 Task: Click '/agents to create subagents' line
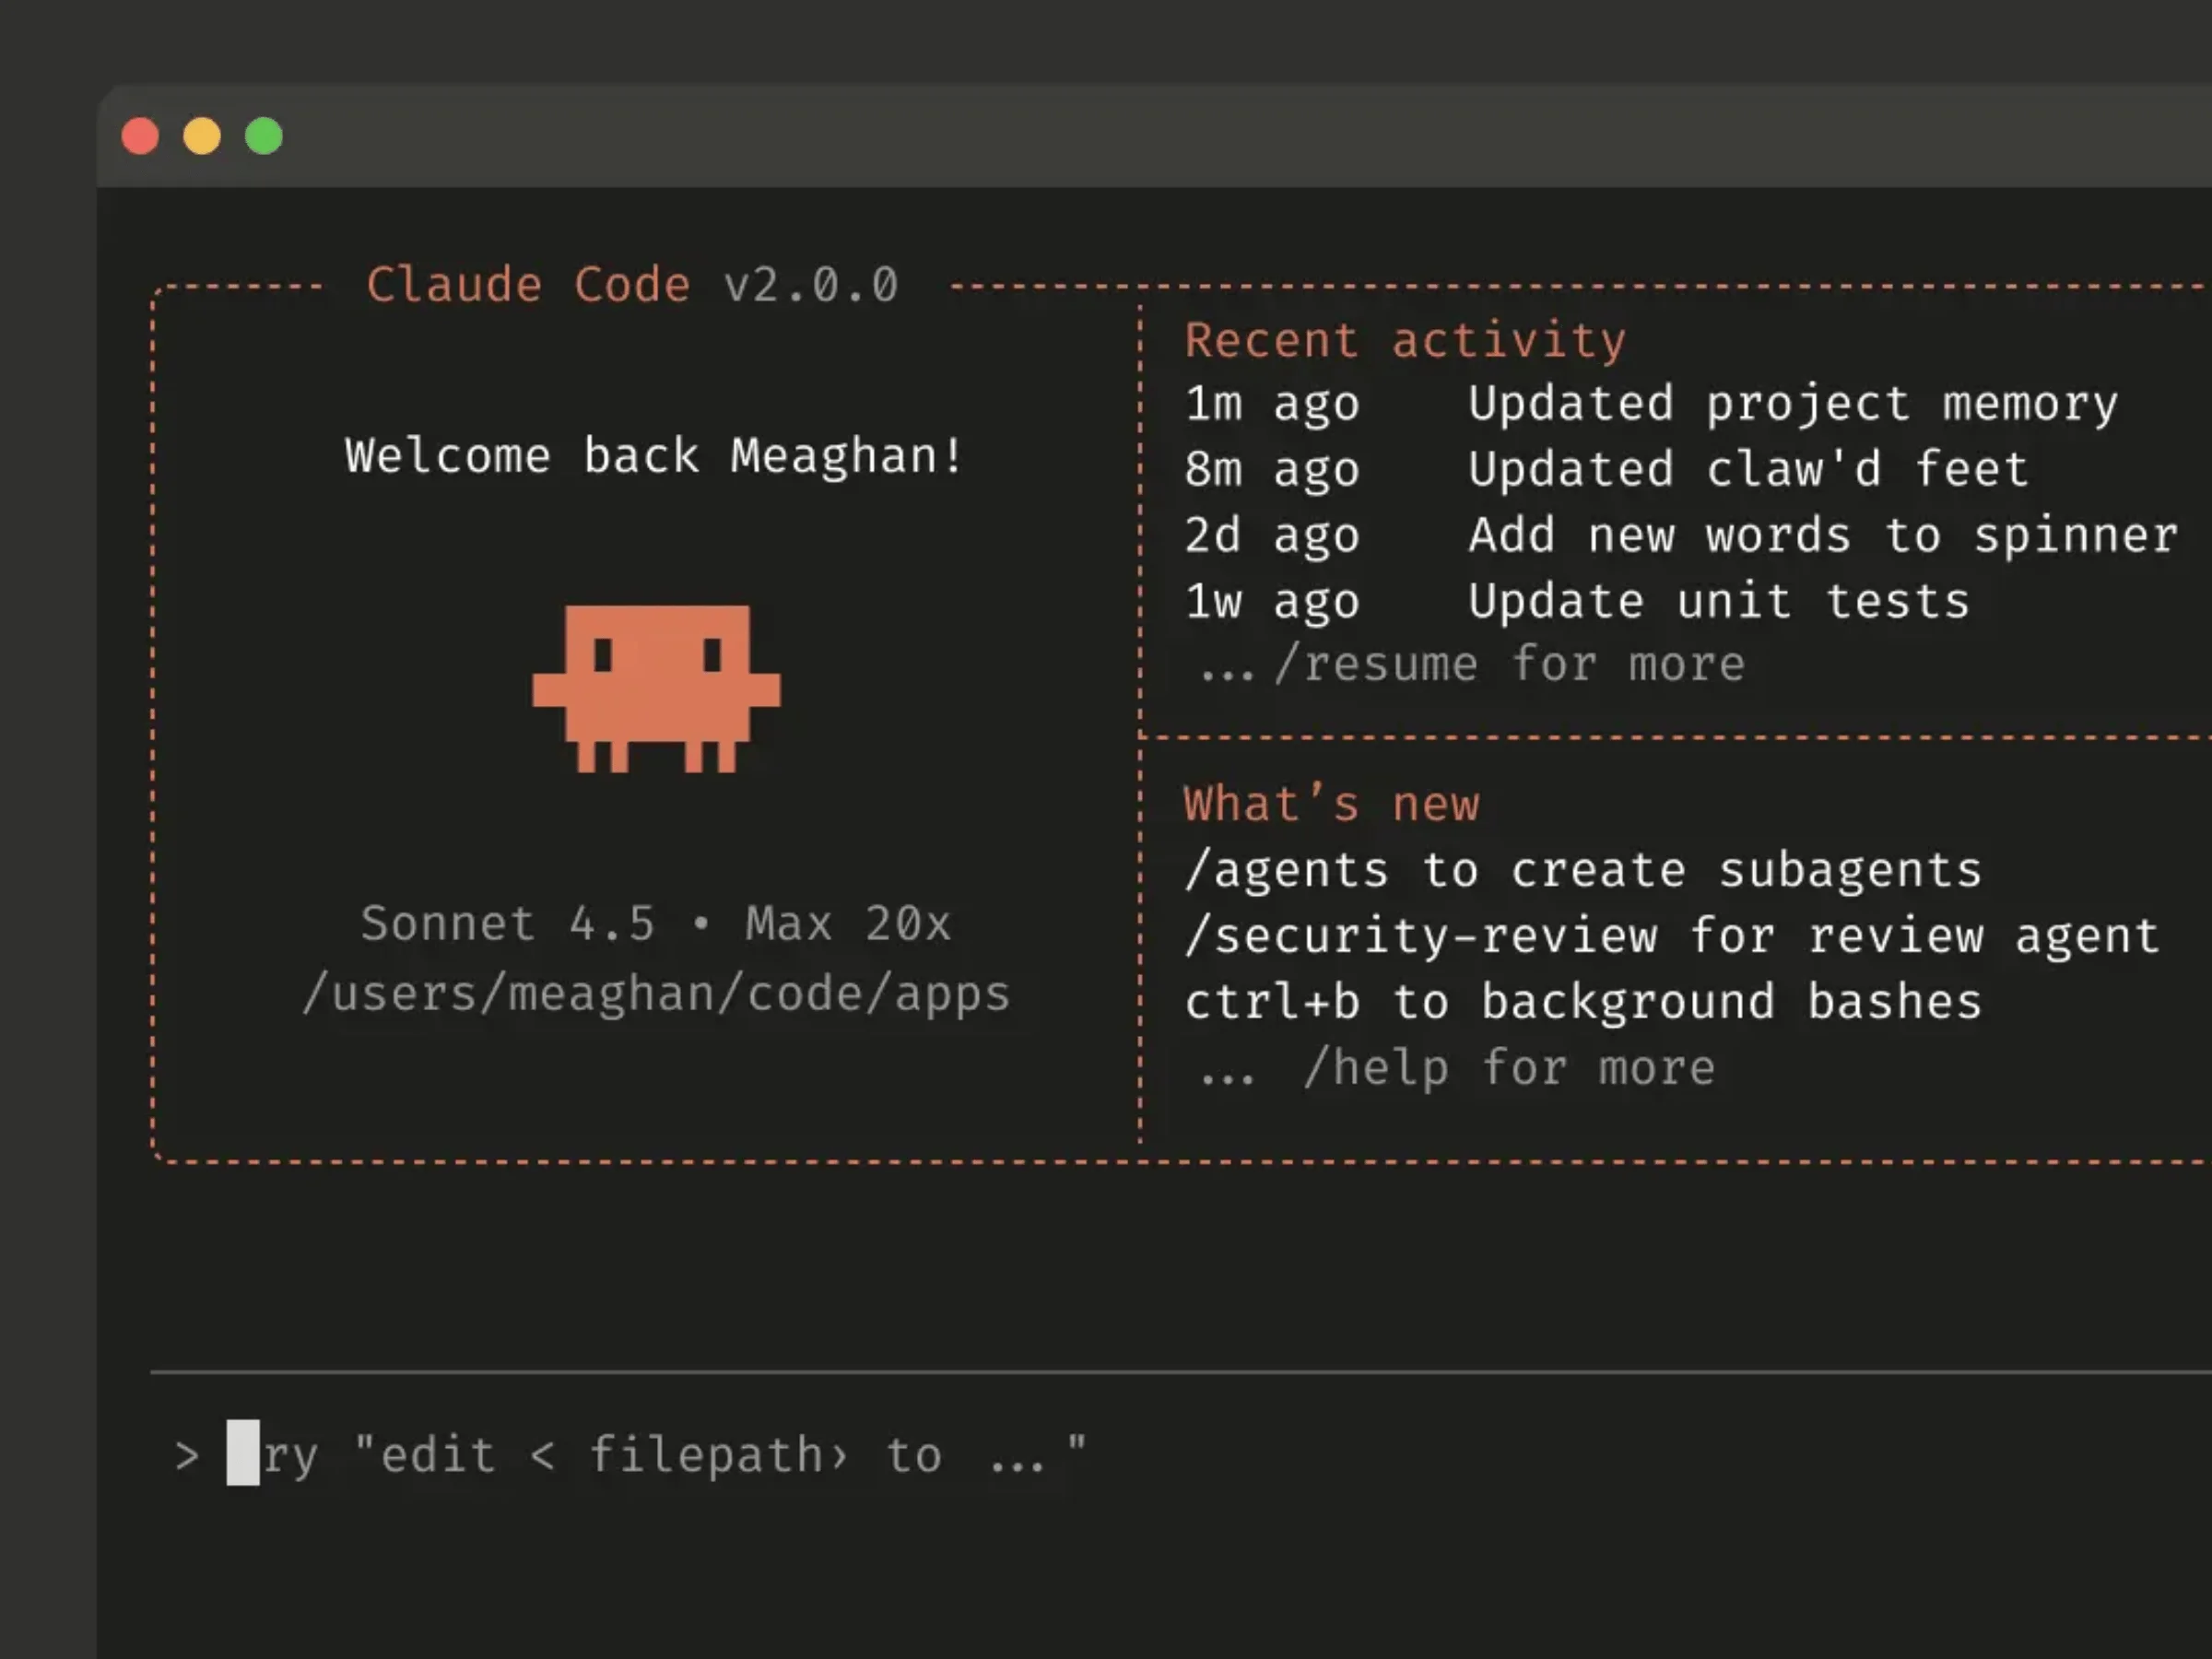1583,870
